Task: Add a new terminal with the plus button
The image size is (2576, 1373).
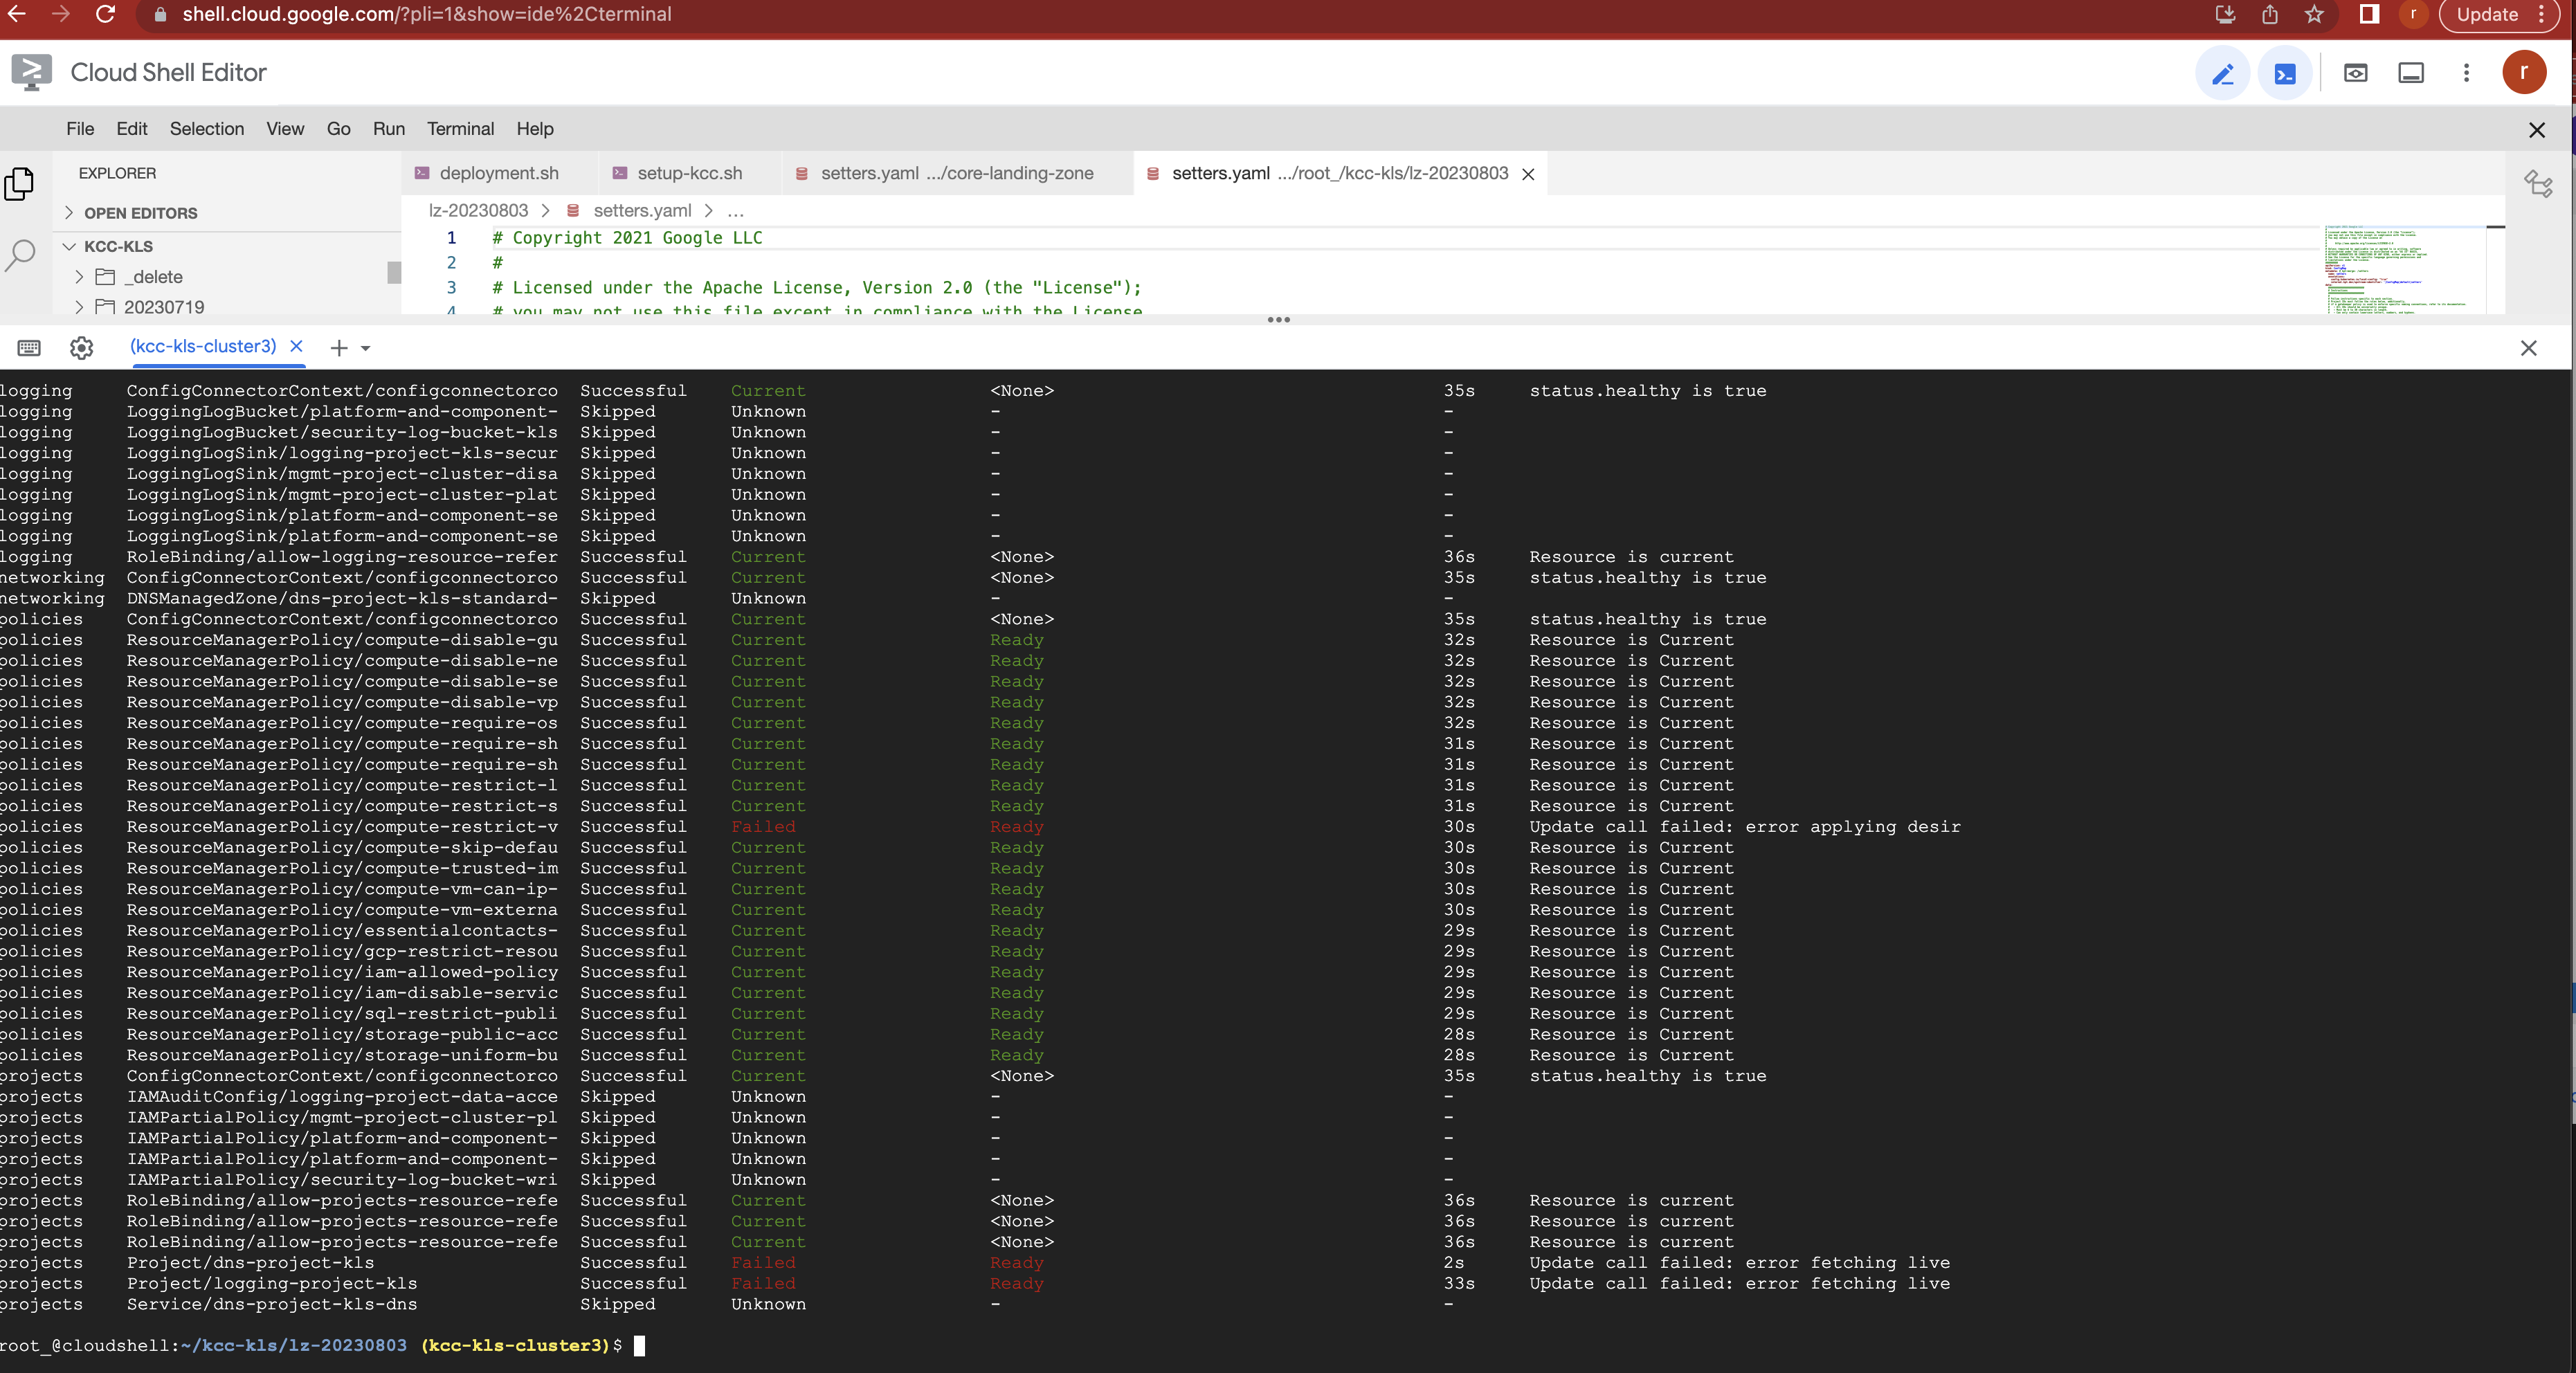Action: (337, 348)
